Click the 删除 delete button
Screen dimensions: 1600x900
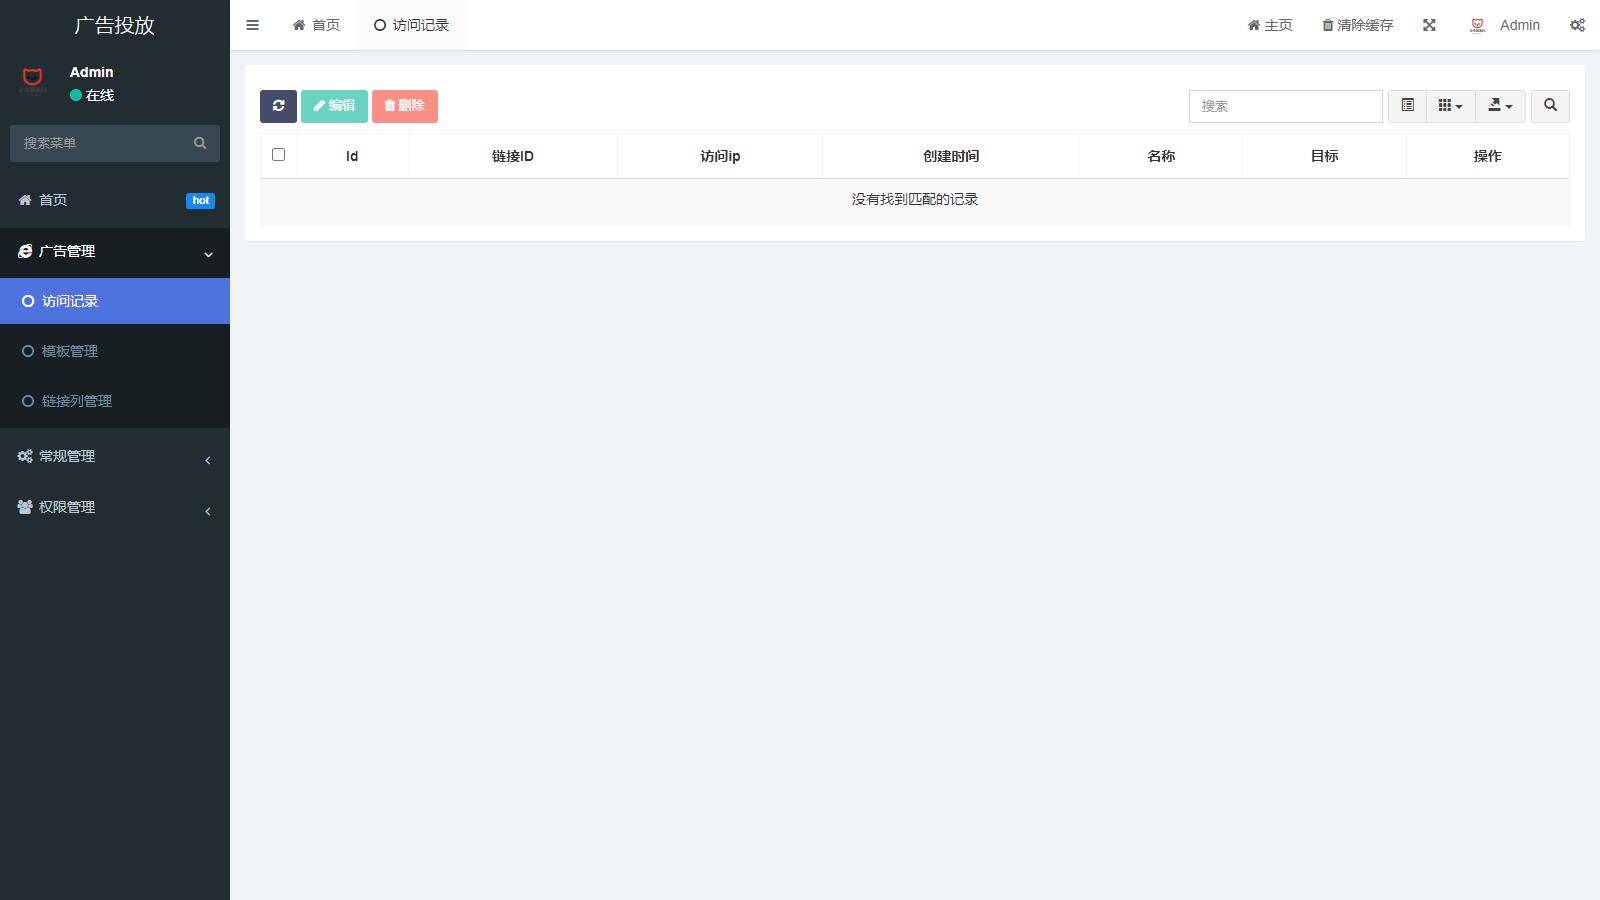click(x=405, y=106)
